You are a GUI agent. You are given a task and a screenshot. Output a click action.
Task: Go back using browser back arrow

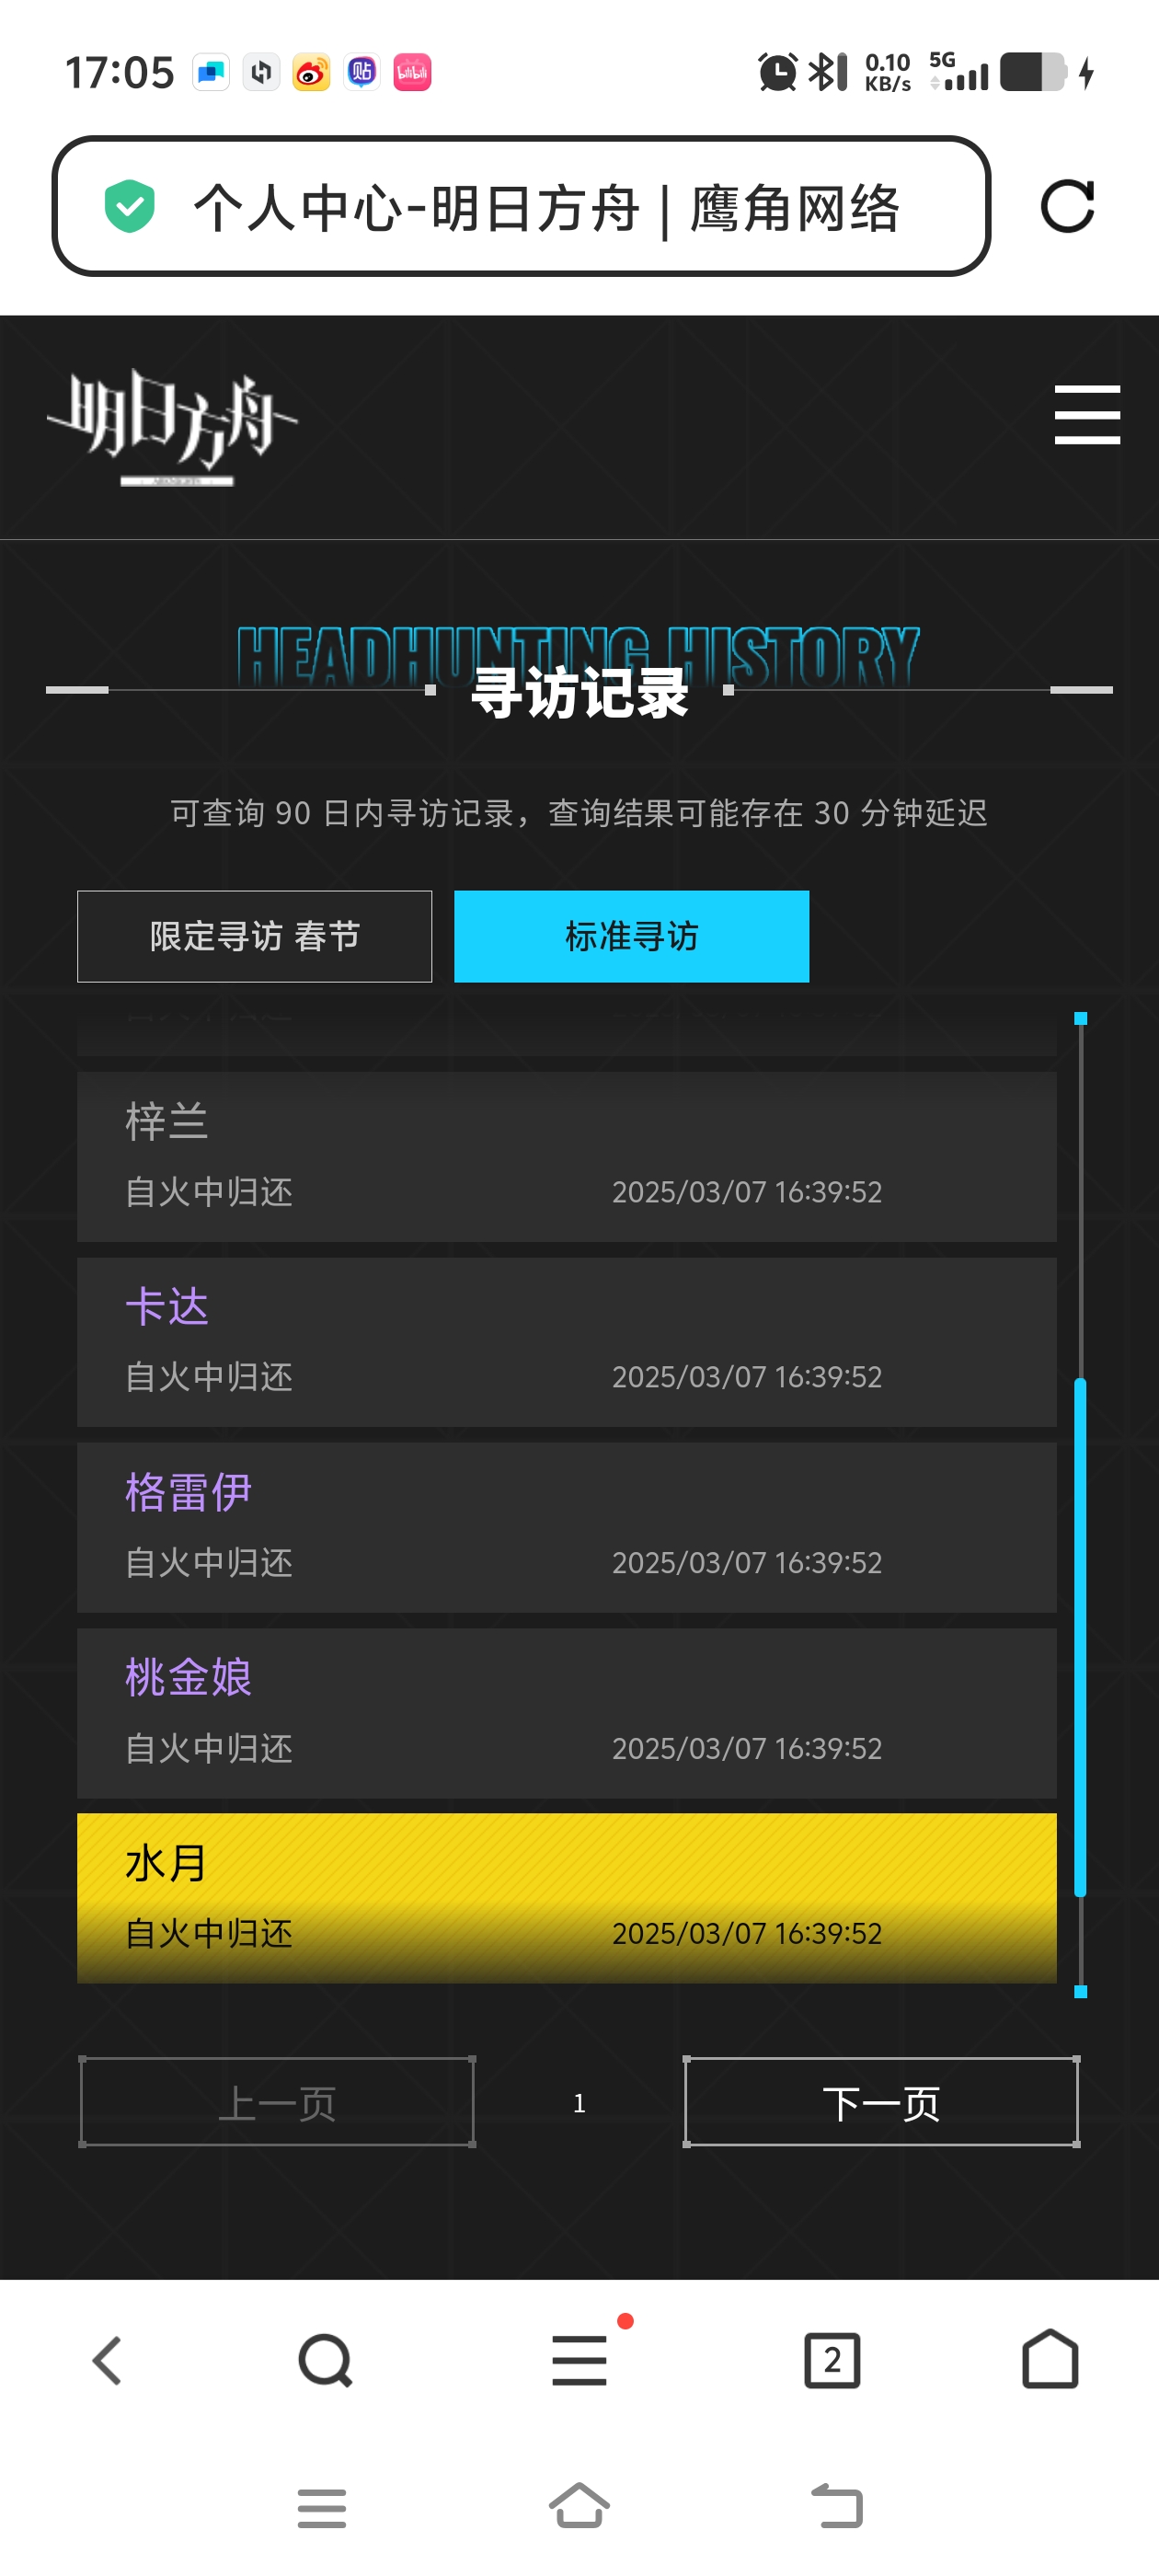(x=108, y=2361)
